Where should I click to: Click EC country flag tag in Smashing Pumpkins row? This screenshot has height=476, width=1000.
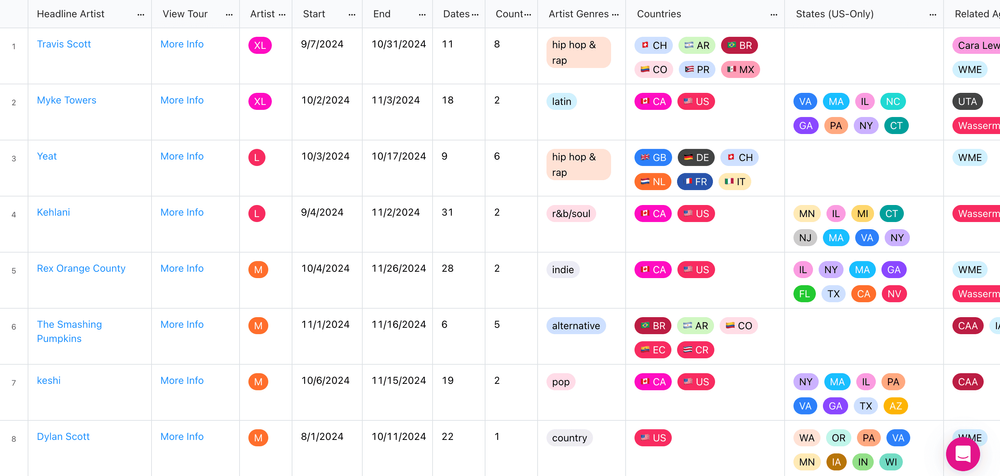653,350
